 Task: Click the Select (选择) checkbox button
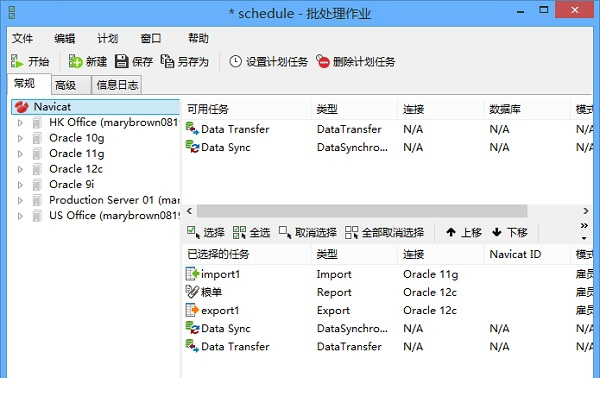pyautogui.click(x=205, y=232)
